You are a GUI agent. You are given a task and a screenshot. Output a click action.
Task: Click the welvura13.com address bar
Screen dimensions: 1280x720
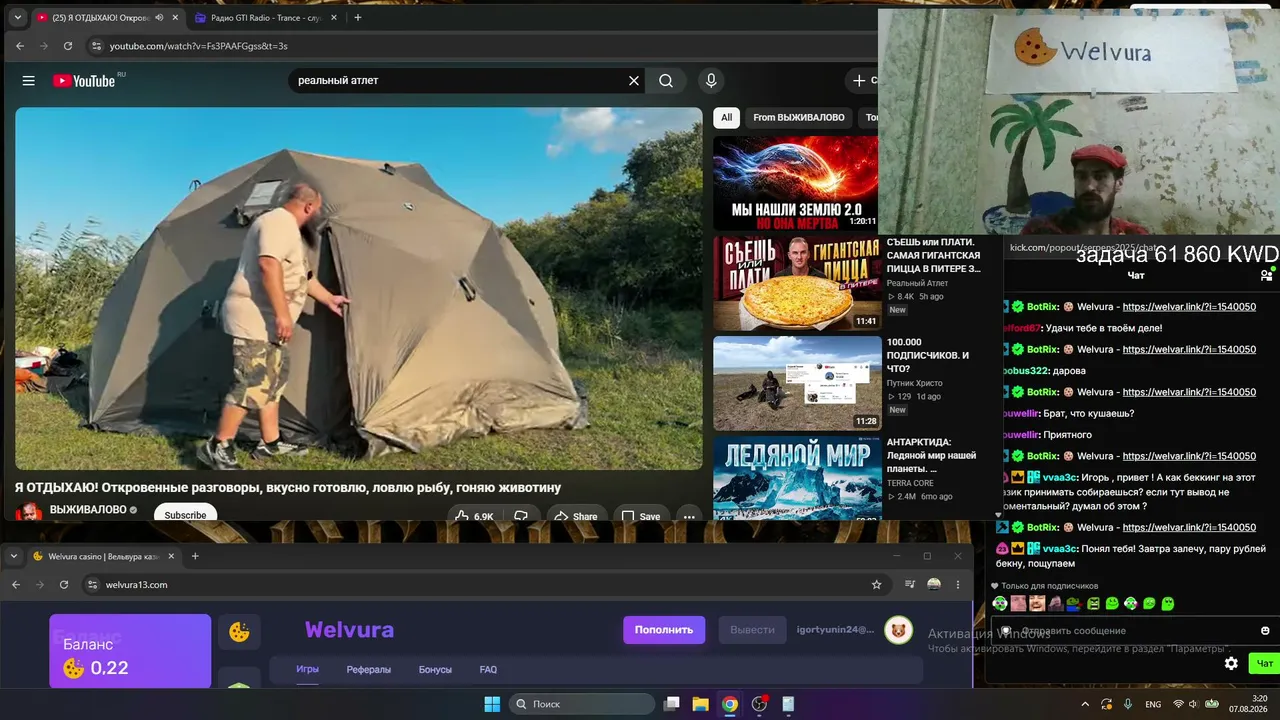(480, 585)
